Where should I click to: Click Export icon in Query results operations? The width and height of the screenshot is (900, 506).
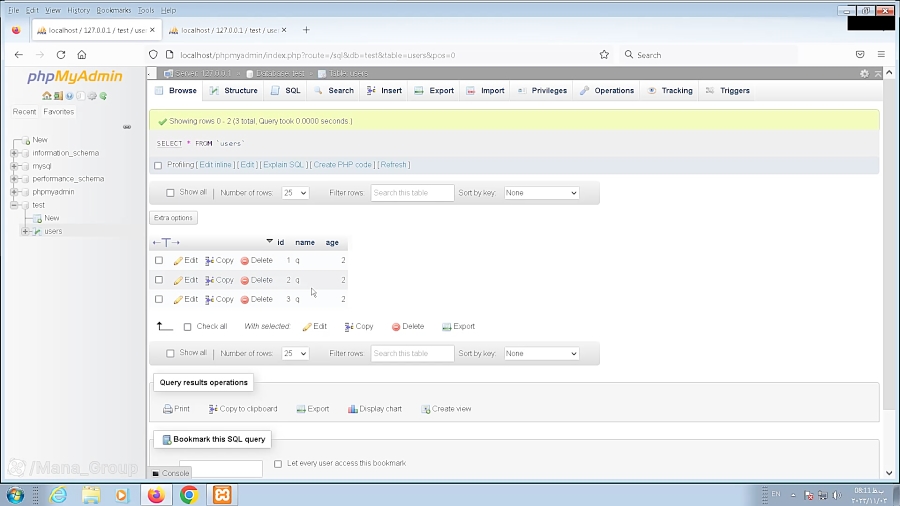(x=301, y=409)
